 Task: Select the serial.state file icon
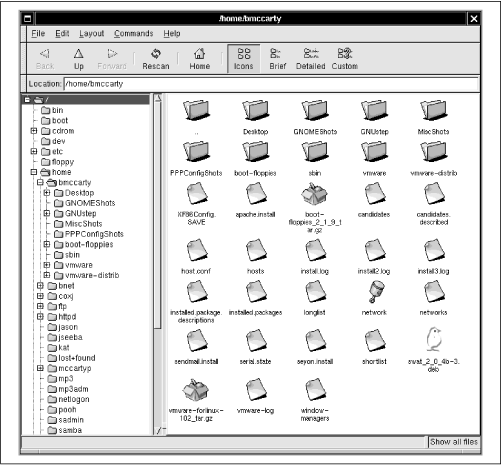click(256, 341)
